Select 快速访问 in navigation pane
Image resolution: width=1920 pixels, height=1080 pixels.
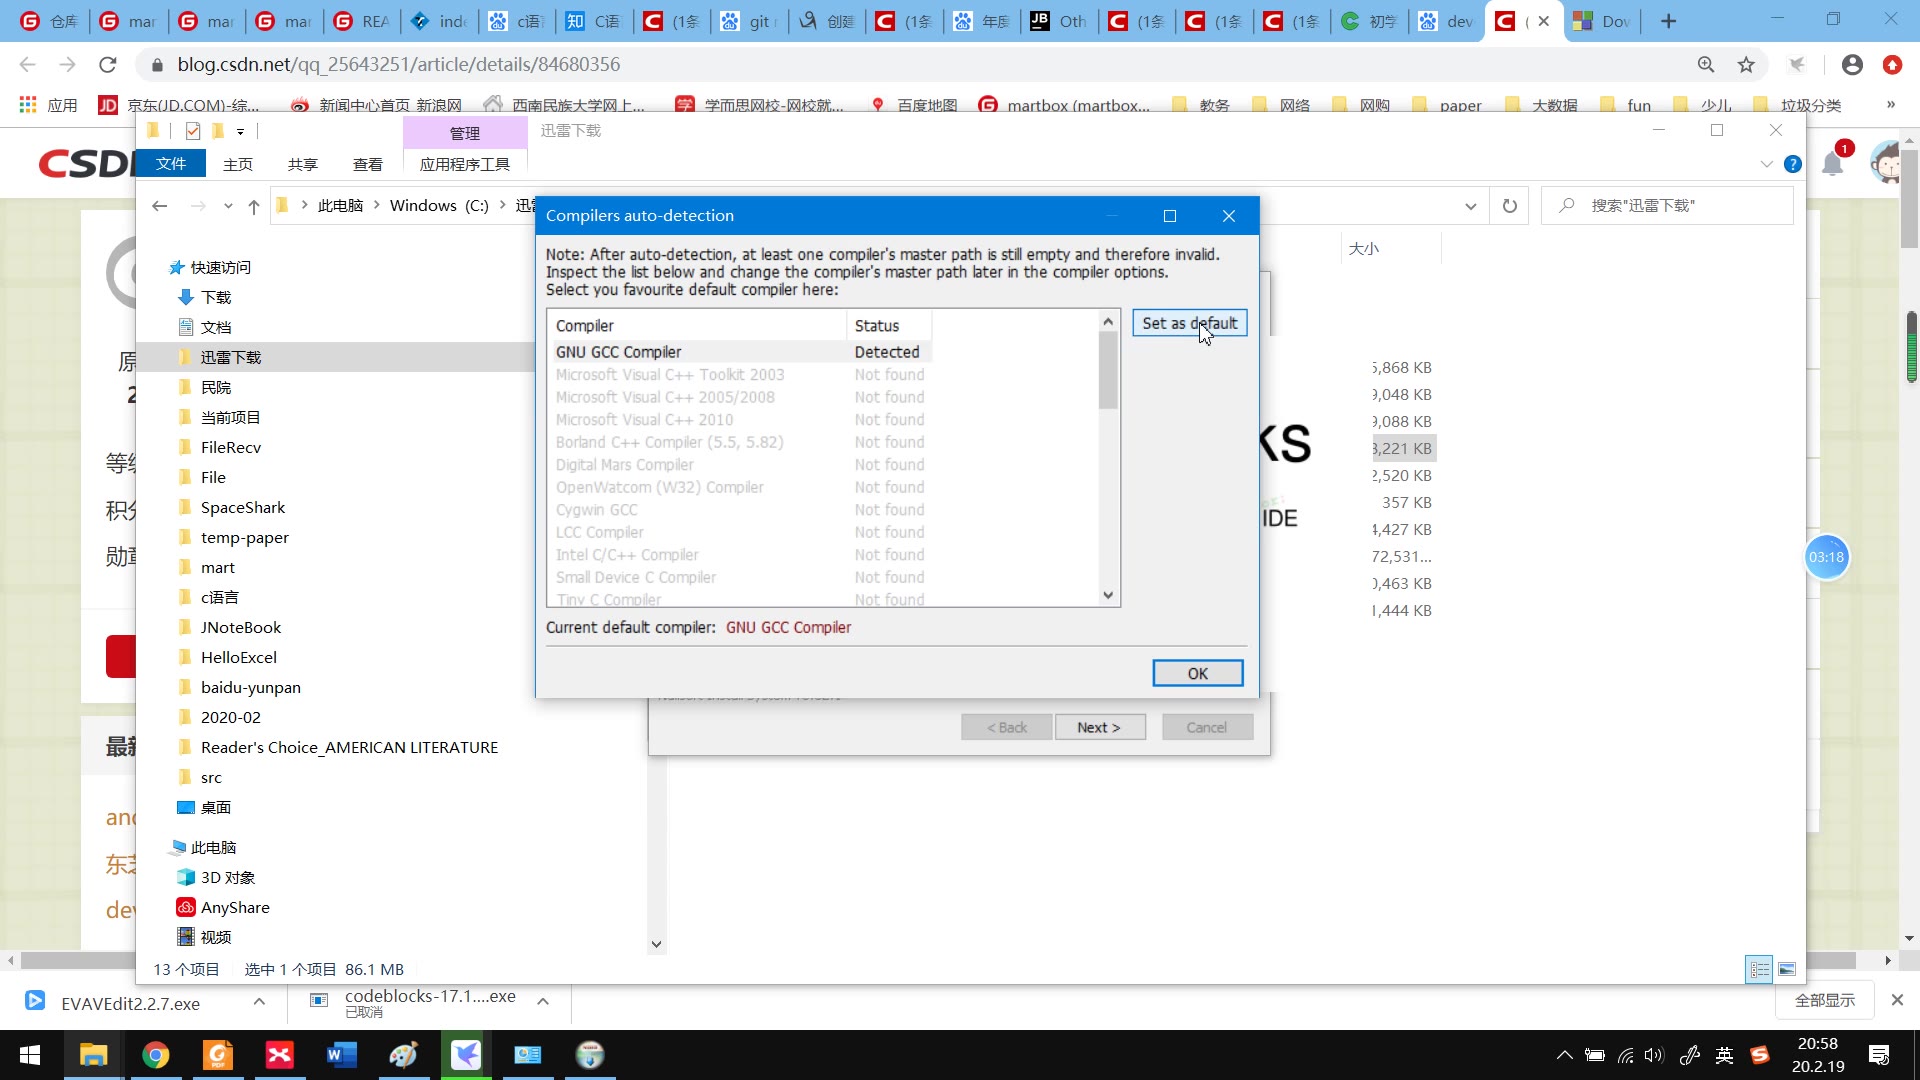point(210,267)
